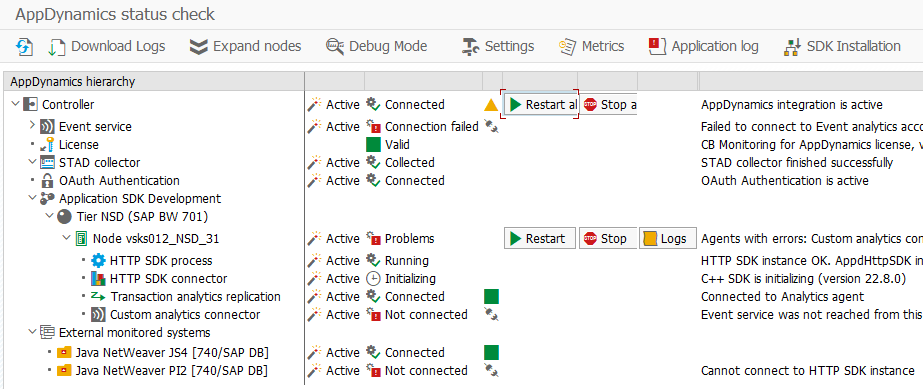
Task: Select Java NetWeaver PI2 monitored system
Action: coord(172,371)
